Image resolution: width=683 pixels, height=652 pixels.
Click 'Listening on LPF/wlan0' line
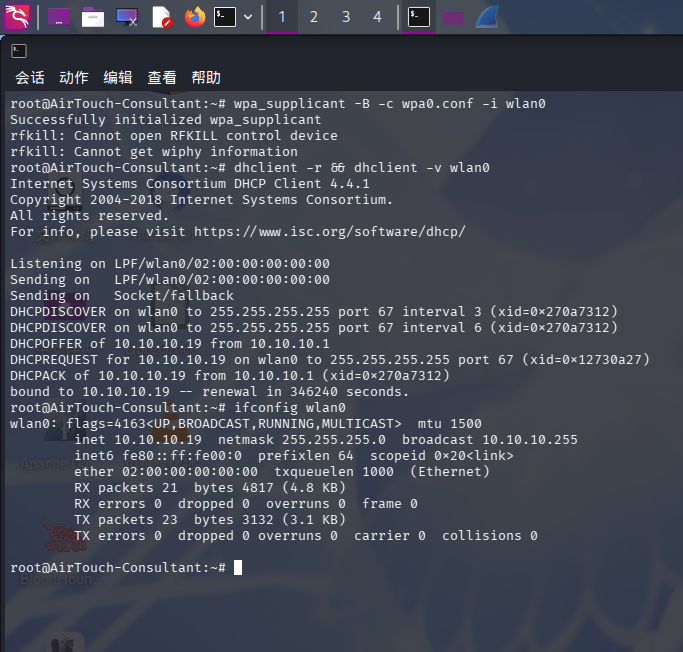point(170,264)
